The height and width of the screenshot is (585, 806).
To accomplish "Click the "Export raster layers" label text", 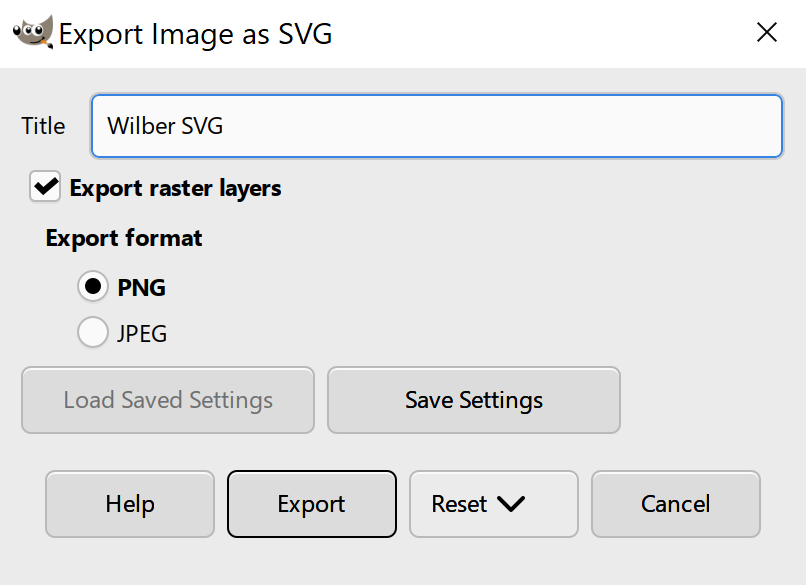I will tap(175, 187).
